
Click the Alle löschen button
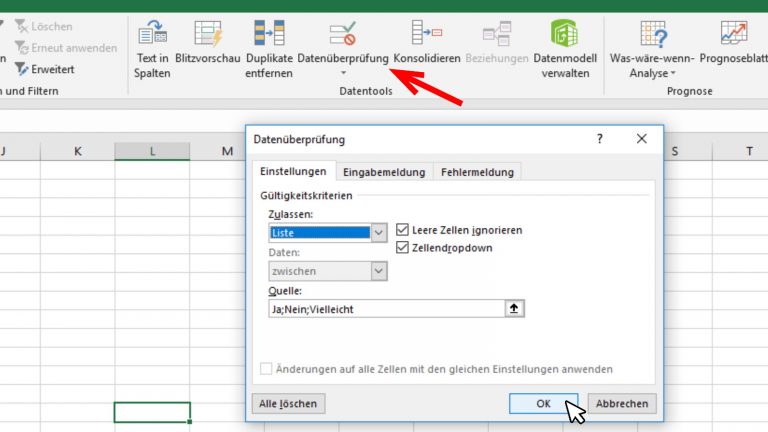(288, 404)
